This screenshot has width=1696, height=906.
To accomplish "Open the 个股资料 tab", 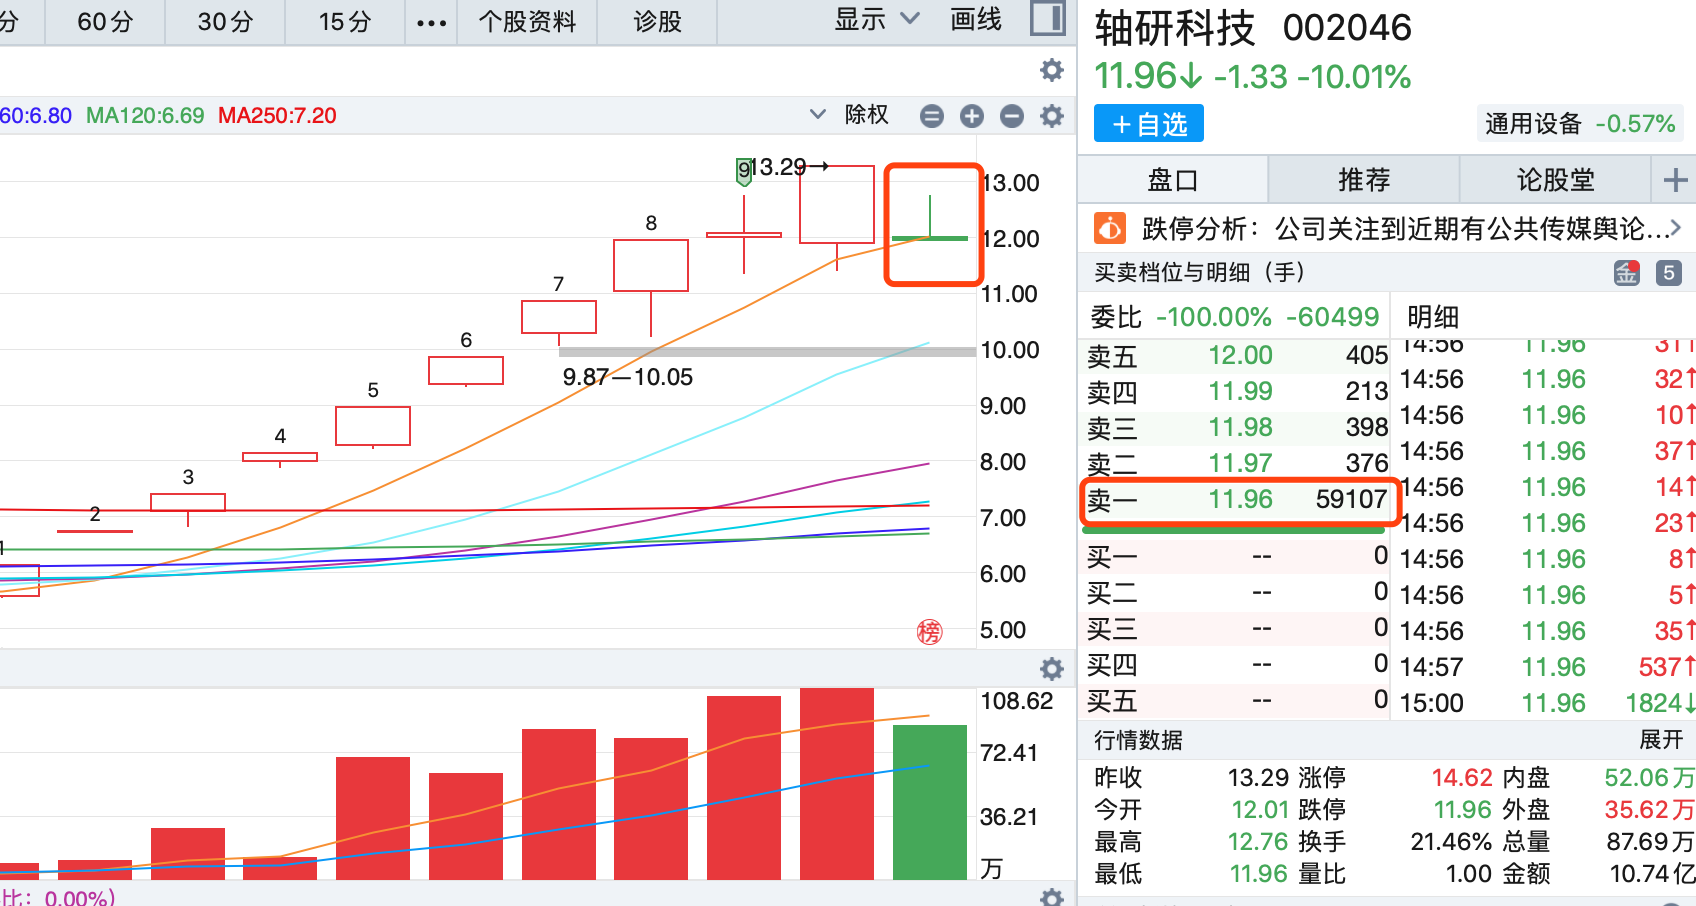I will pyautogui.click(x=527, y=22).
